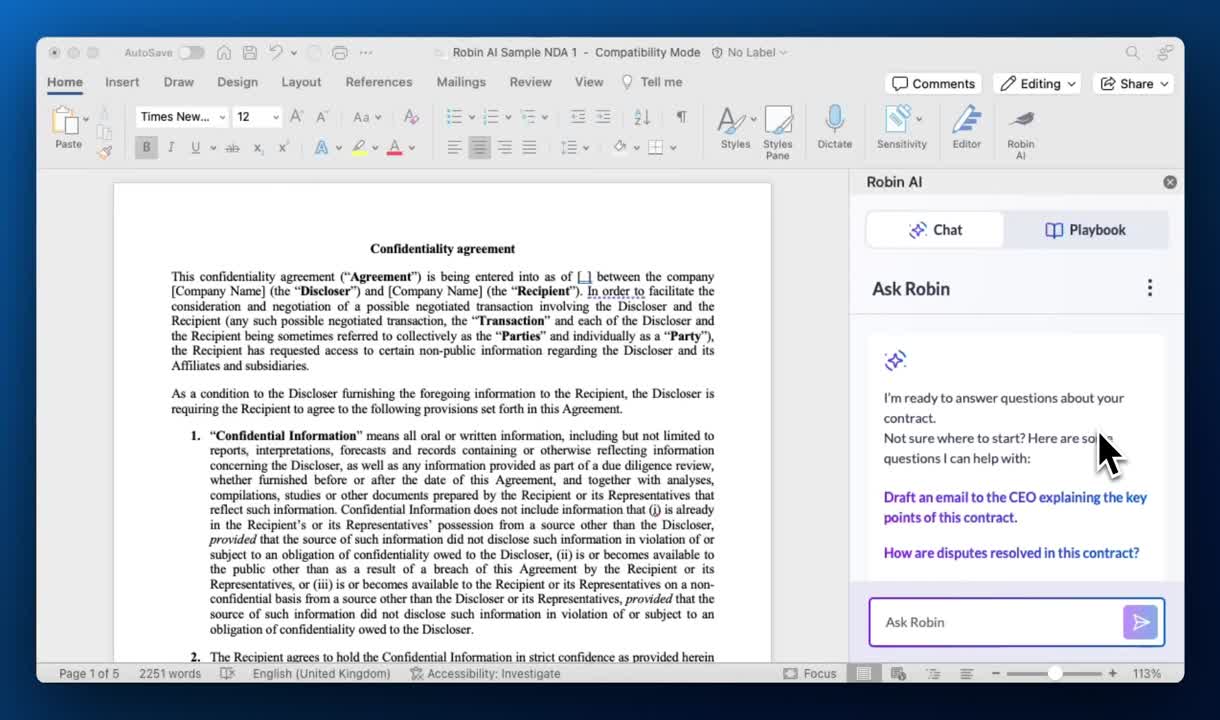Launch the Editor checker
This screenshot has width=1220, height=720.
point(966,128)
